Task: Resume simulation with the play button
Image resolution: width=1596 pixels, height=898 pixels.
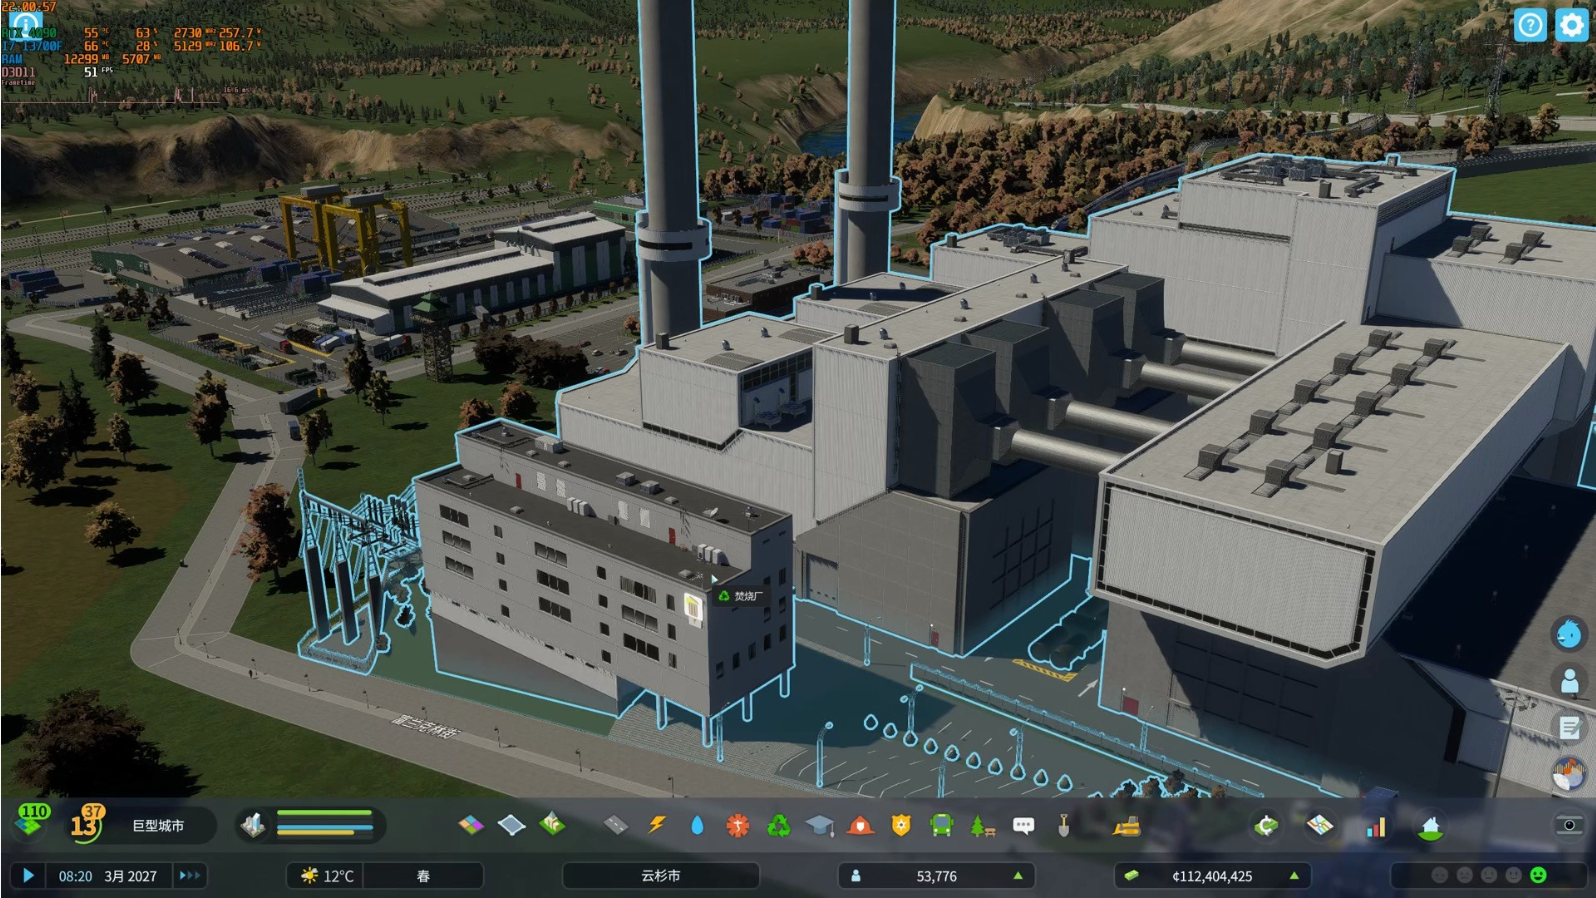Action: point(28,876)
